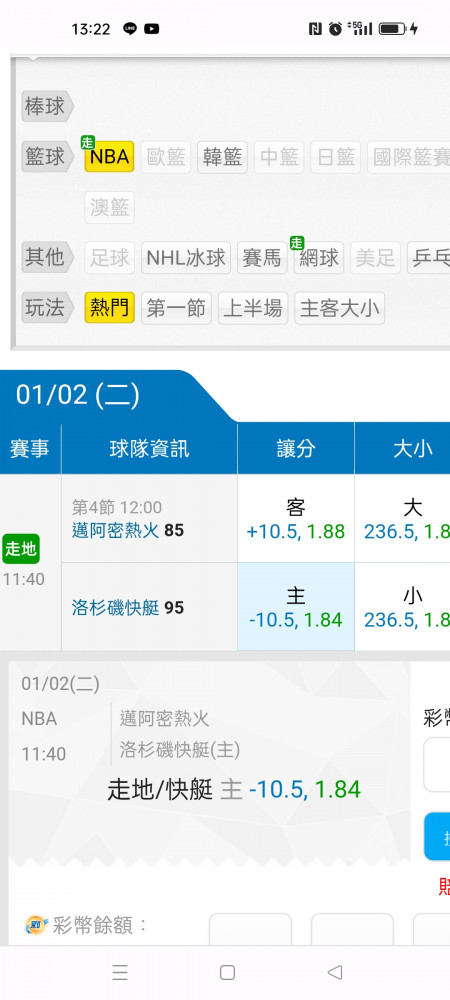This screenshot has width=450, height=1000.
Task: Open the 玩法 category label
Action: pos(47,308)
